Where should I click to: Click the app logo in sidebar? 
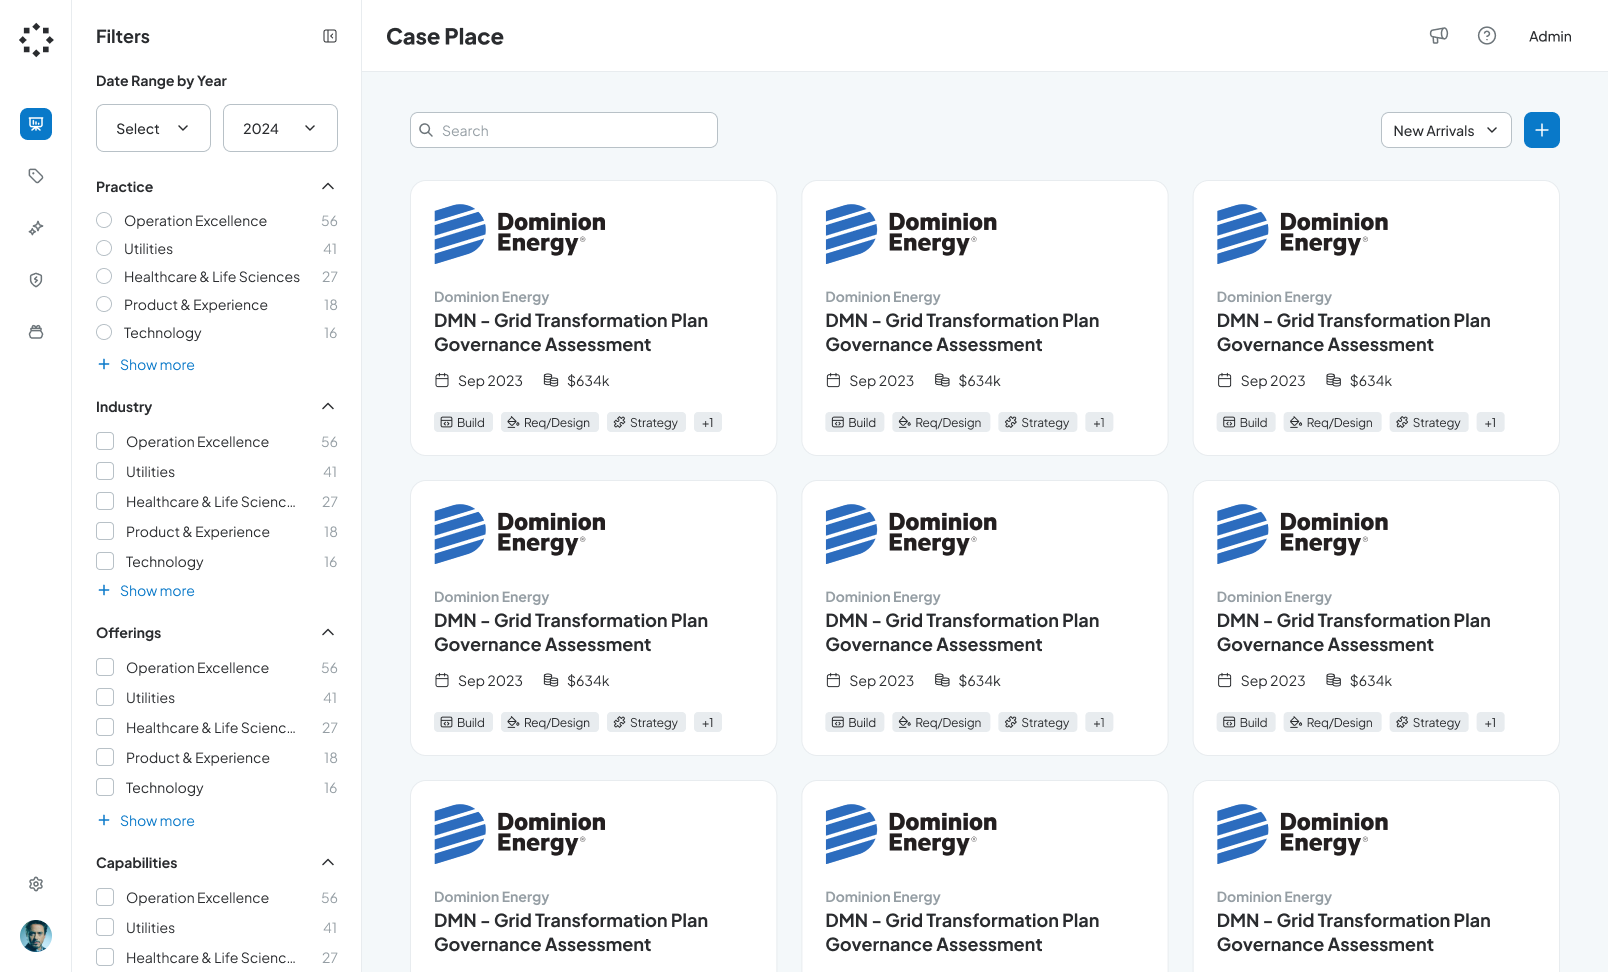(36, 40)
